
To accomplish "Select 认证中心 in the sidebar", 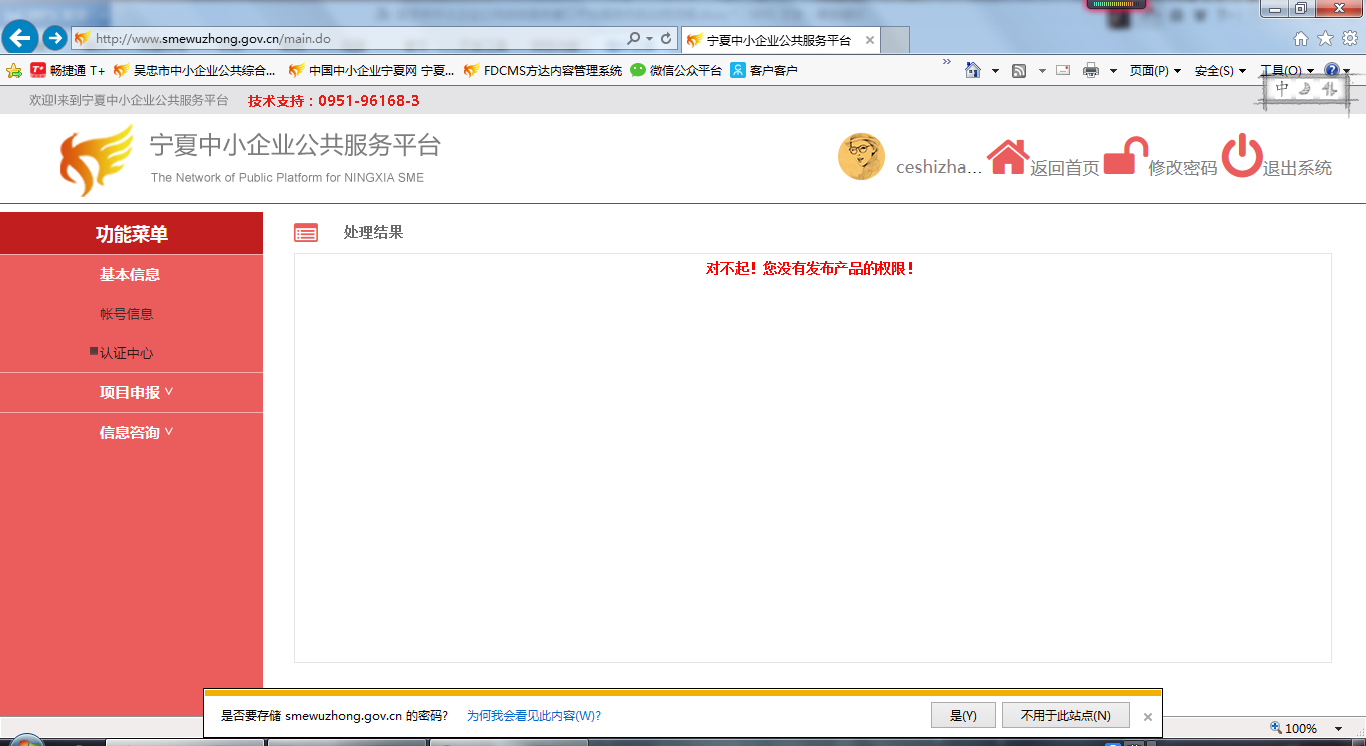I will pos(127,353).
